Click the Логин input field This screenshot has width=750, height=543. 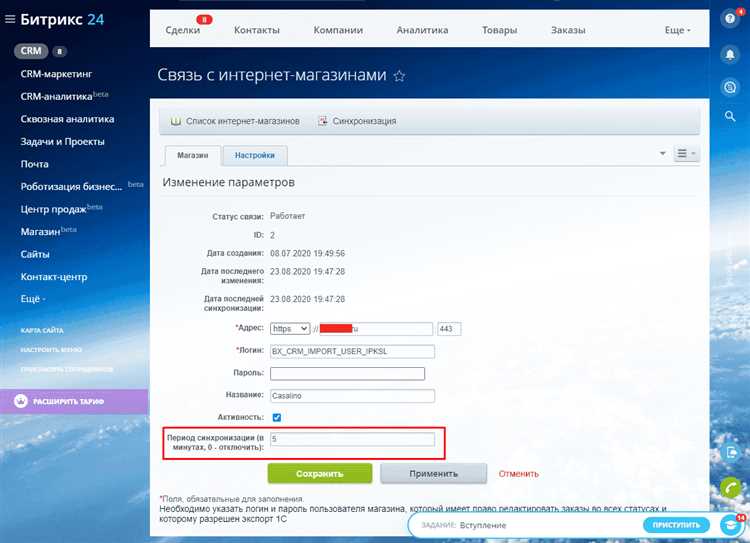[353, 351]
